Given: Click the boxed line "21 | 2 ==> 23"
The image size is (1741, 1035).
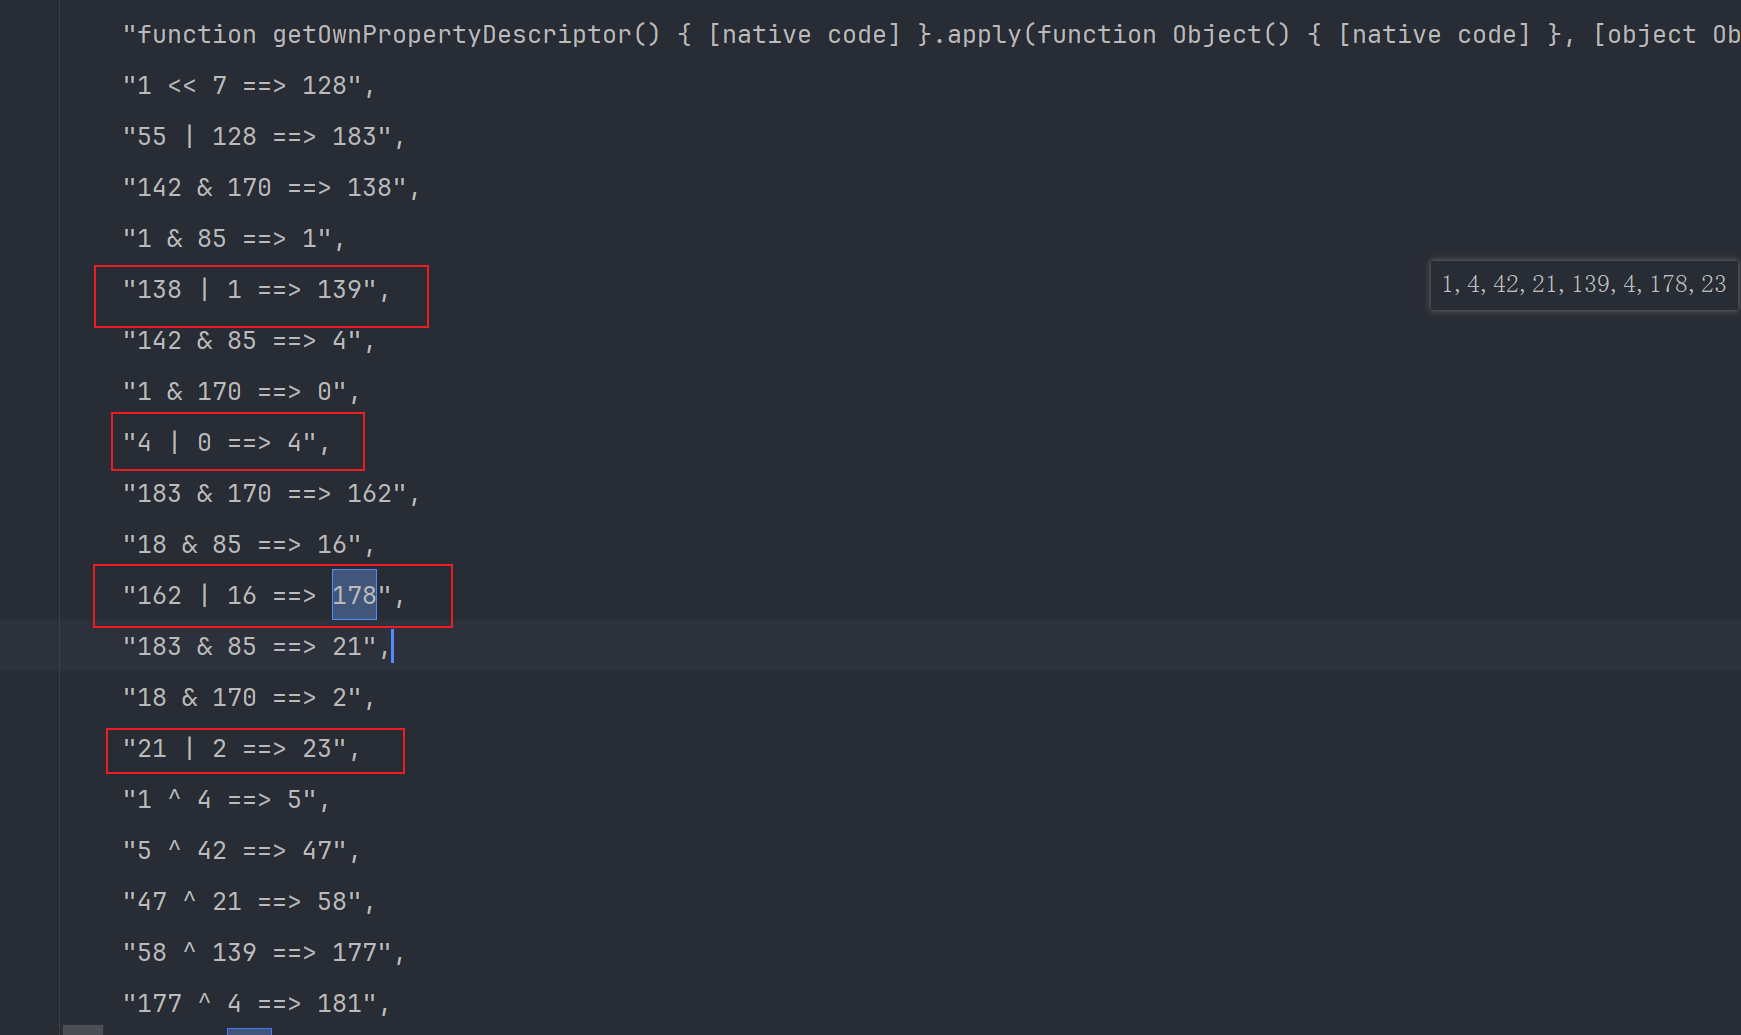Looking at the screenshot, I should (240, 749).
